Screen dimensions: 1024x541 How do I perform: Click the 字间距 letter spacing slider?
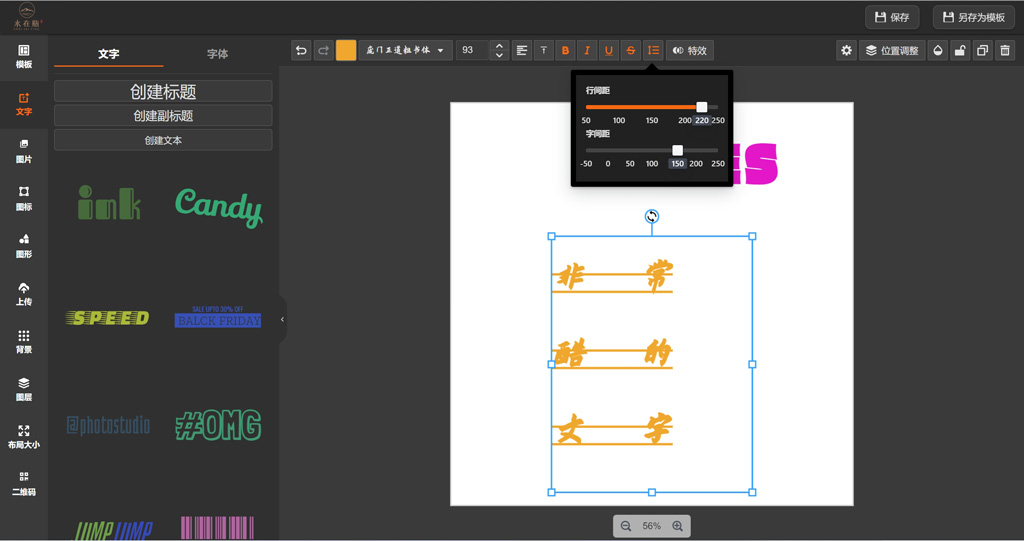[652, 150]
